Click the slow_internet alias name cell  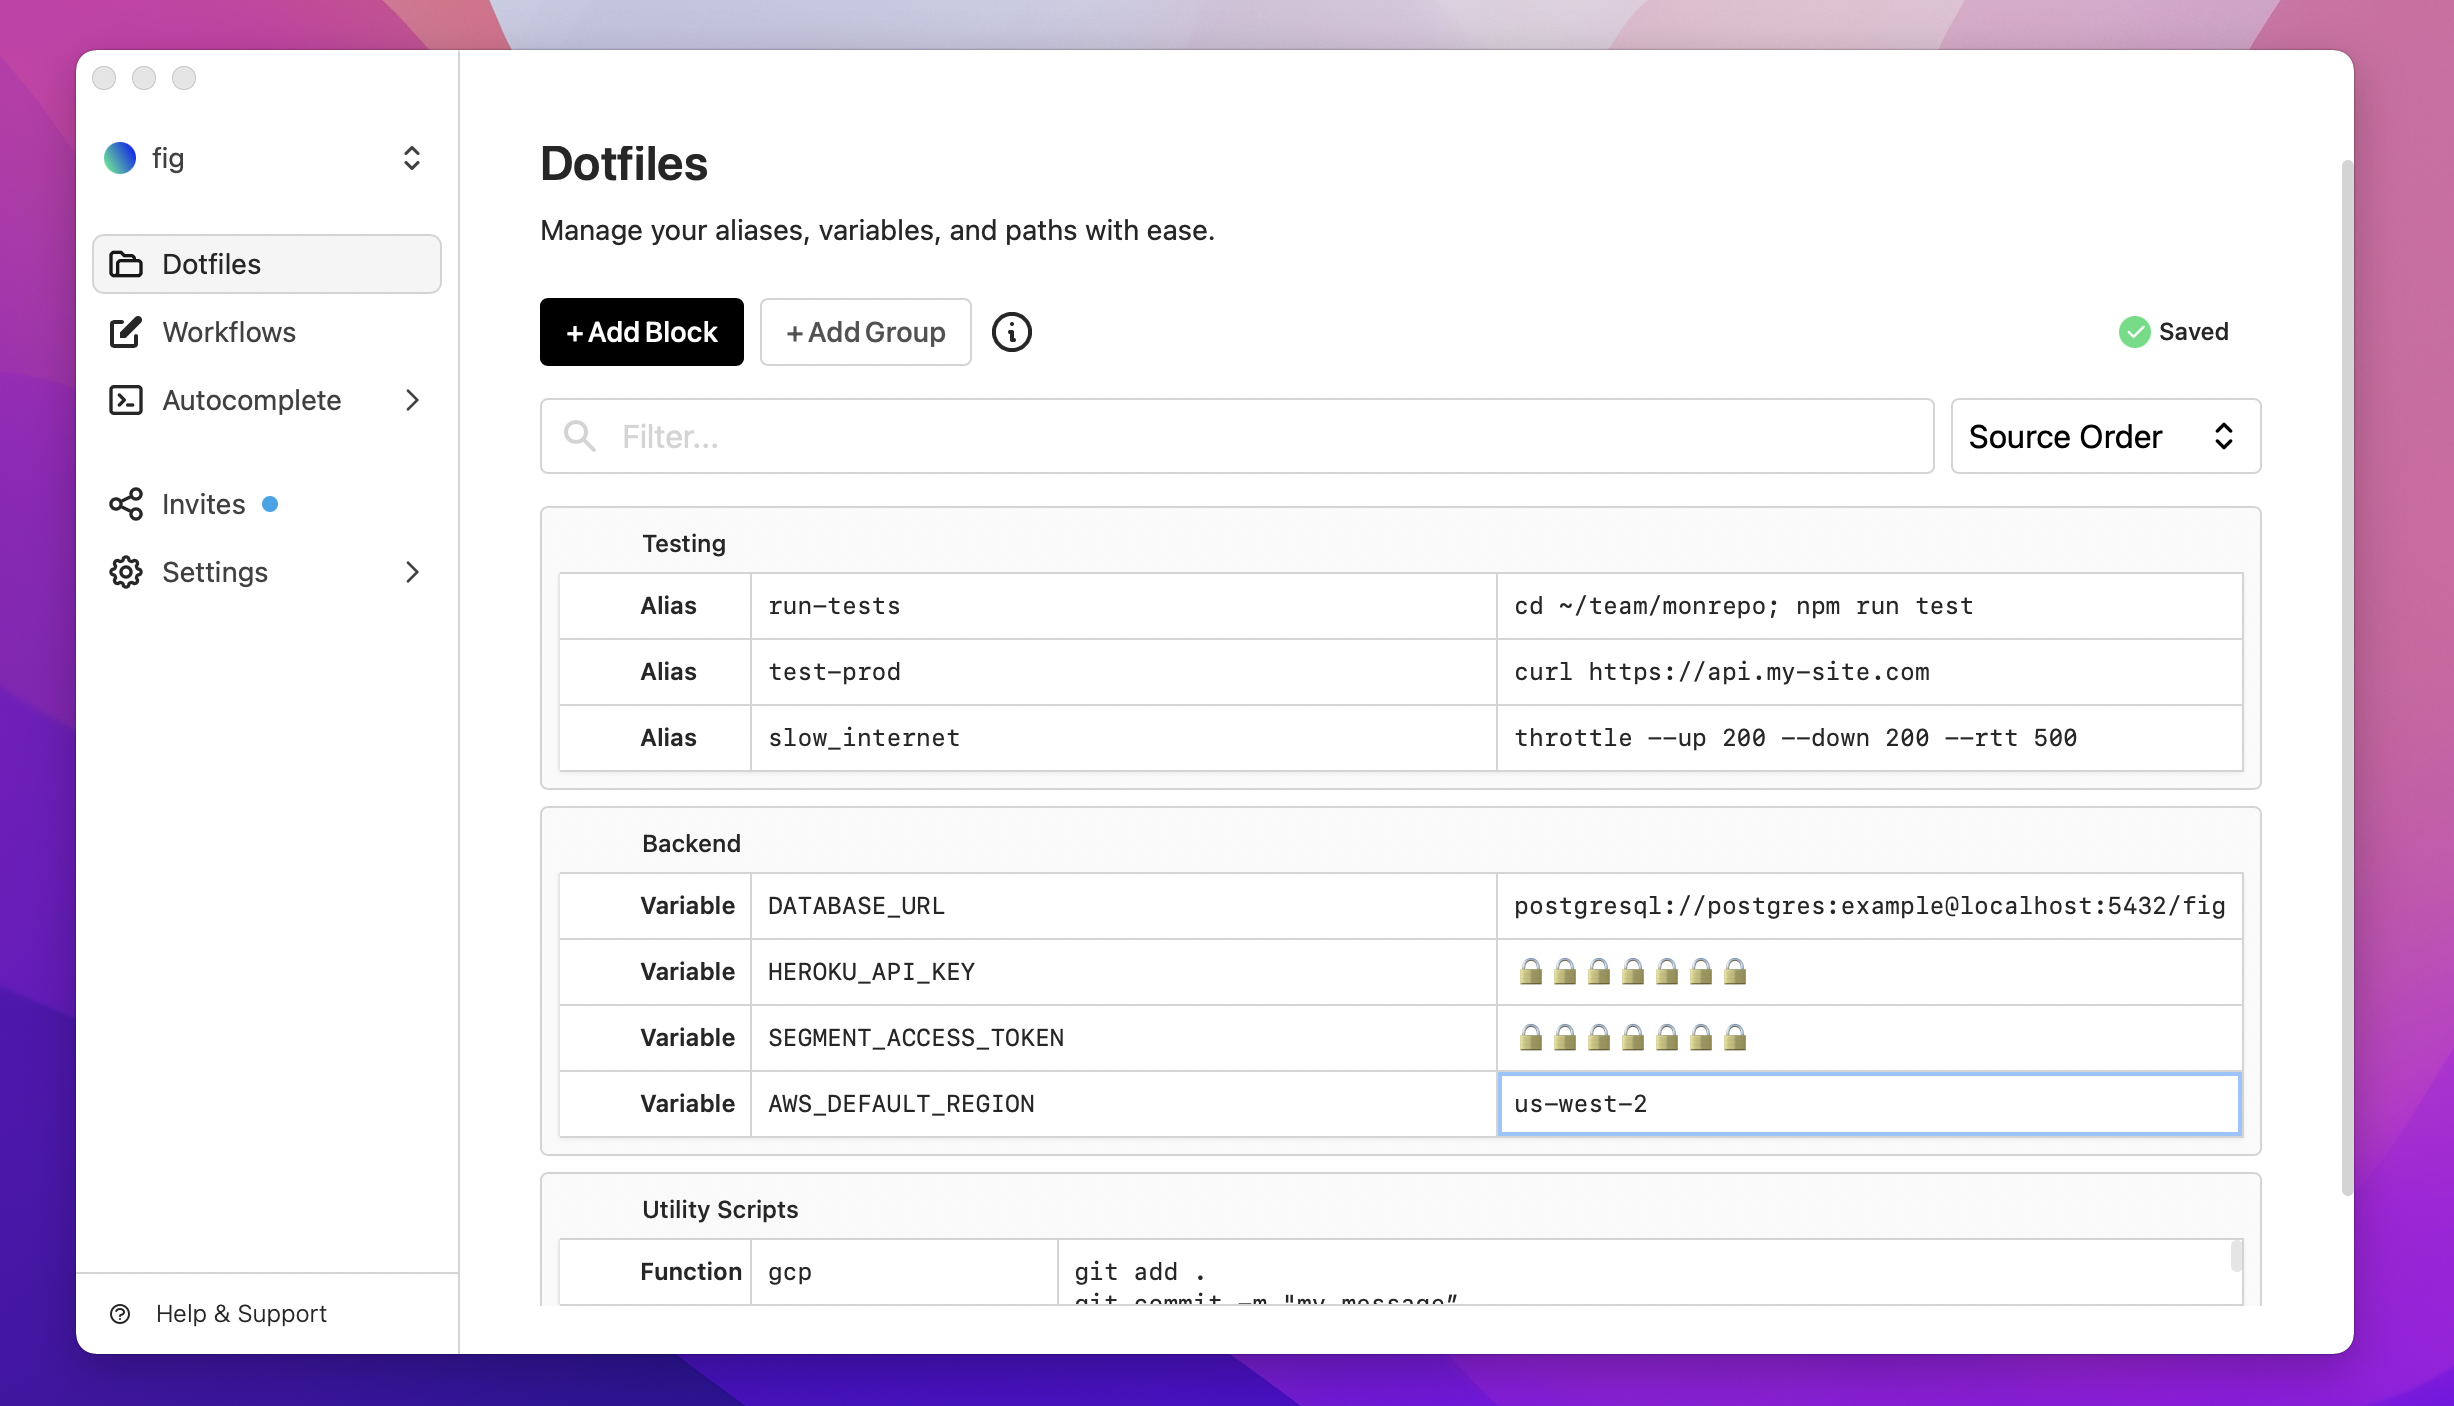(1124, 738)
